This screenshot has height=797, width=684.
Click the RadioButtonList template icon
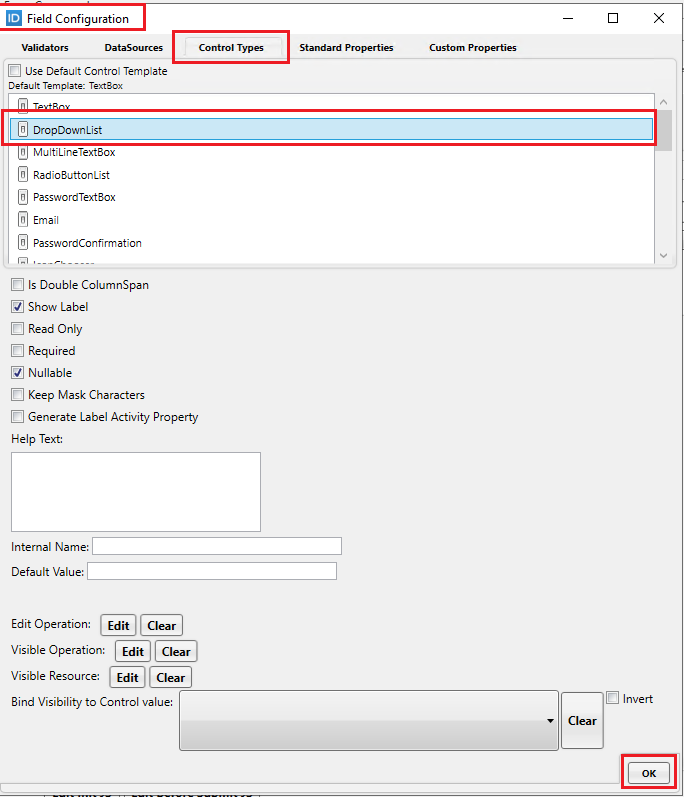click(23, 174)
